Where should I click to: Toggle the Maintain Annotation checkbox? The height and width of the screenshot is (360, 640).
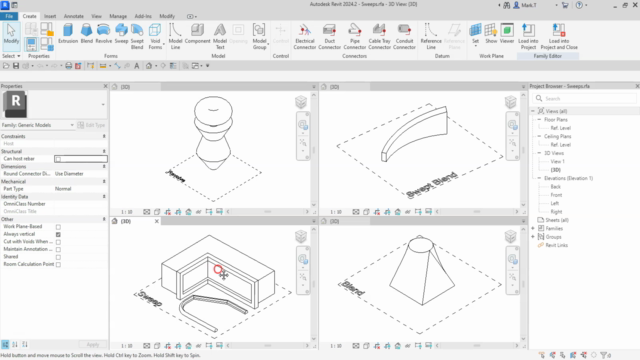58,249
